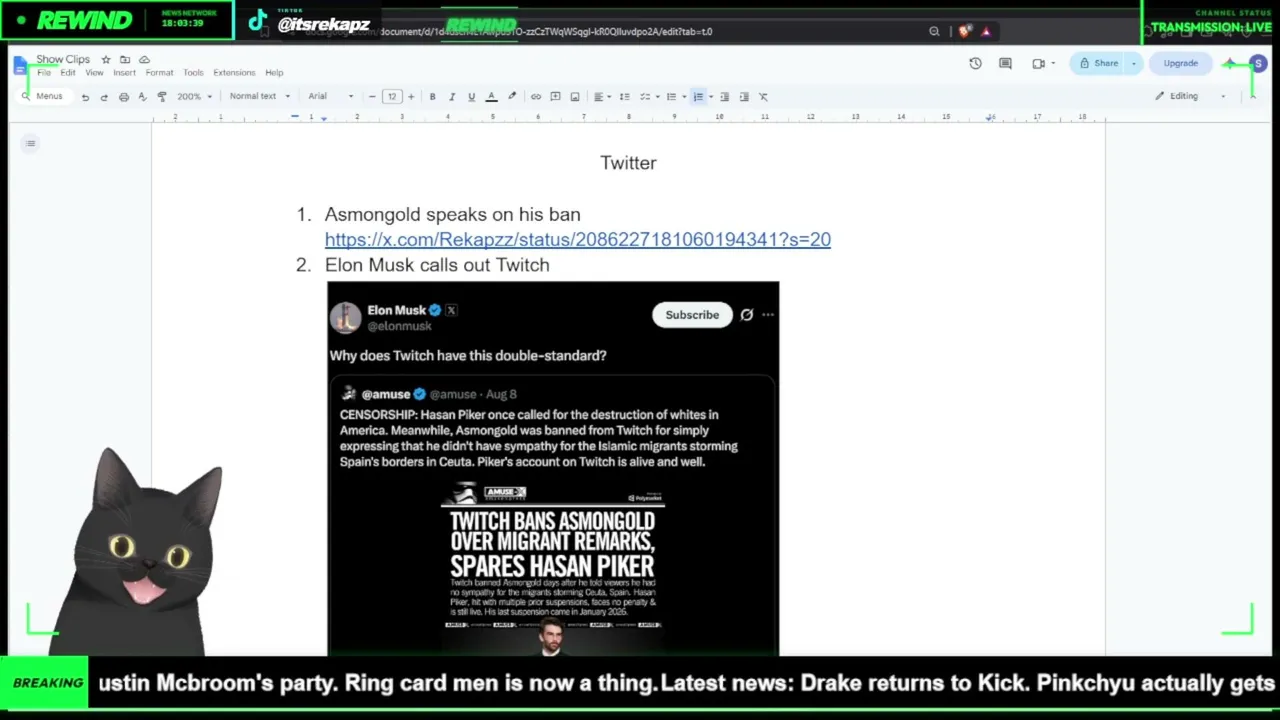Click Elon Musk's profile picture
1280x720 pixels.
pos(346,317)
